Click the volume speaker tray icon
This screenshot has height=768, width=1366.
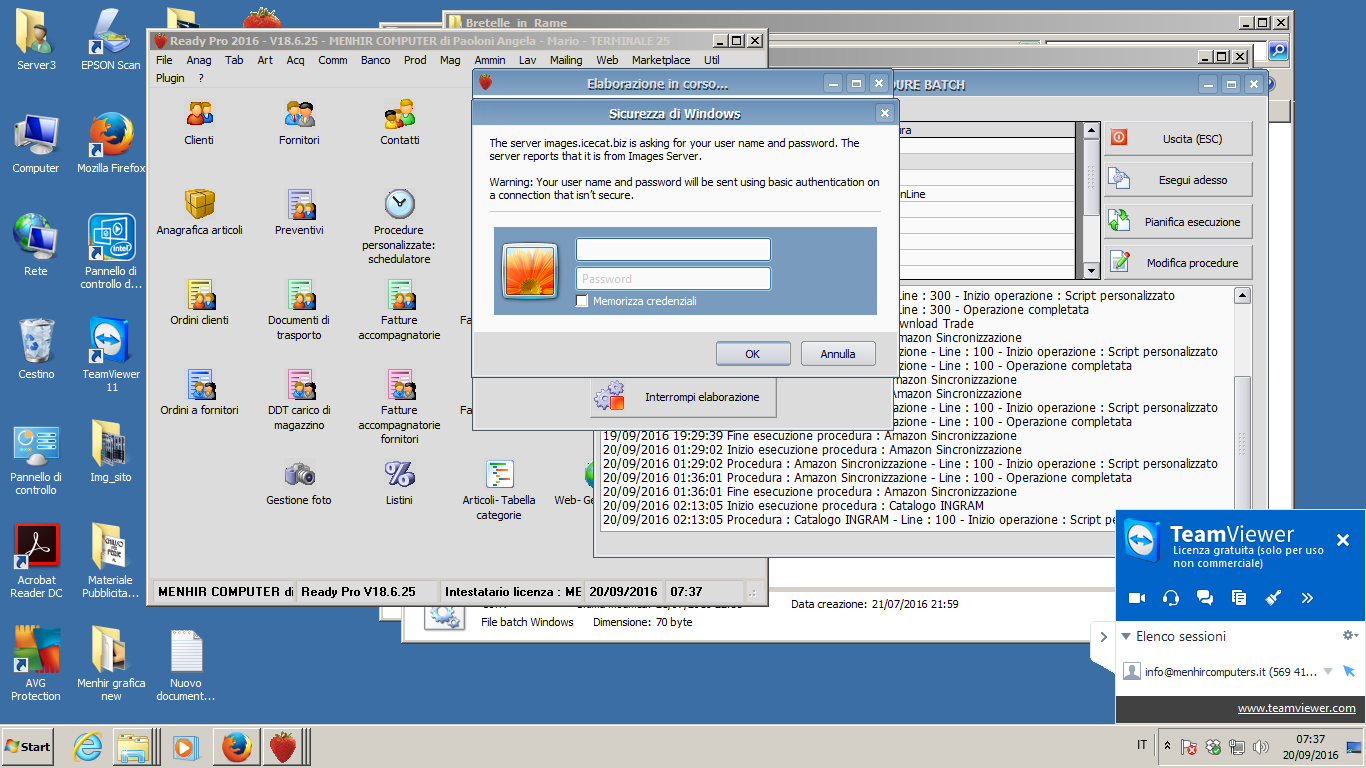(1261, 746)
